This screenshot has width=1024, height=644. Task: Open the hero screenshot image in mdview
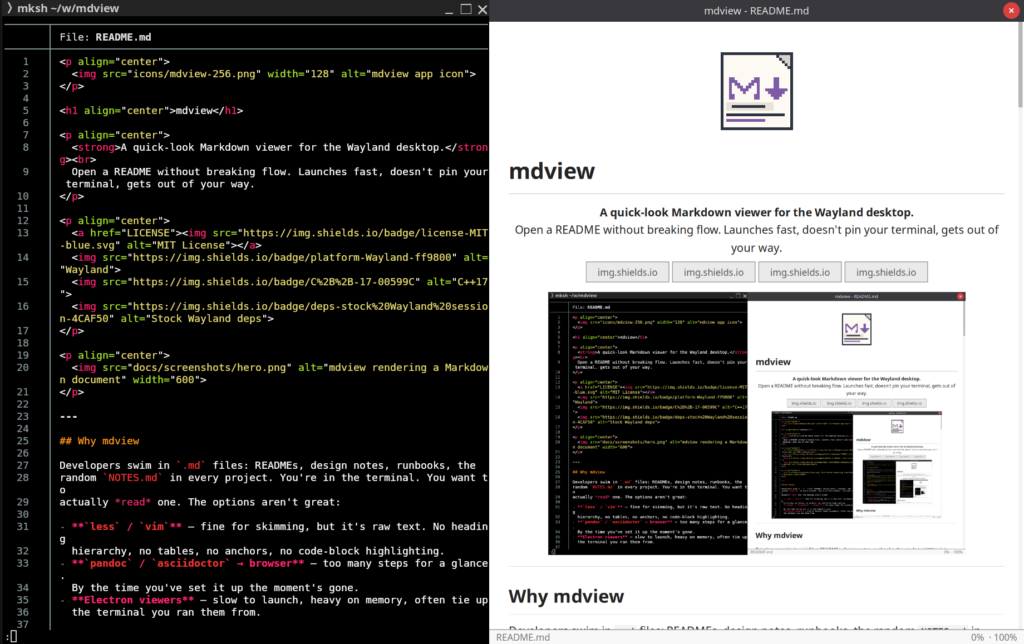pyautogui.click(x=756, y=424)
